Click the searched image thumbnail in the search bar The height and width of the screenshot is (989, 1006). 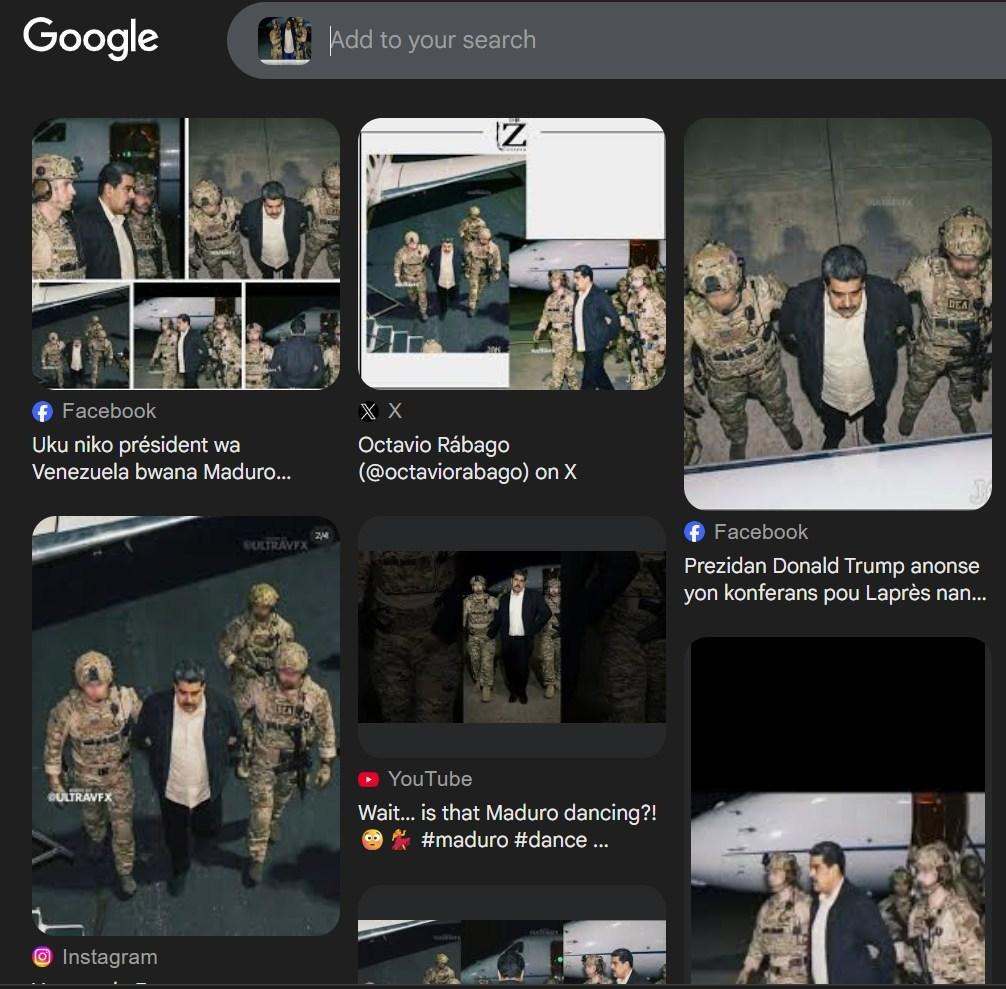coord(285,41)
